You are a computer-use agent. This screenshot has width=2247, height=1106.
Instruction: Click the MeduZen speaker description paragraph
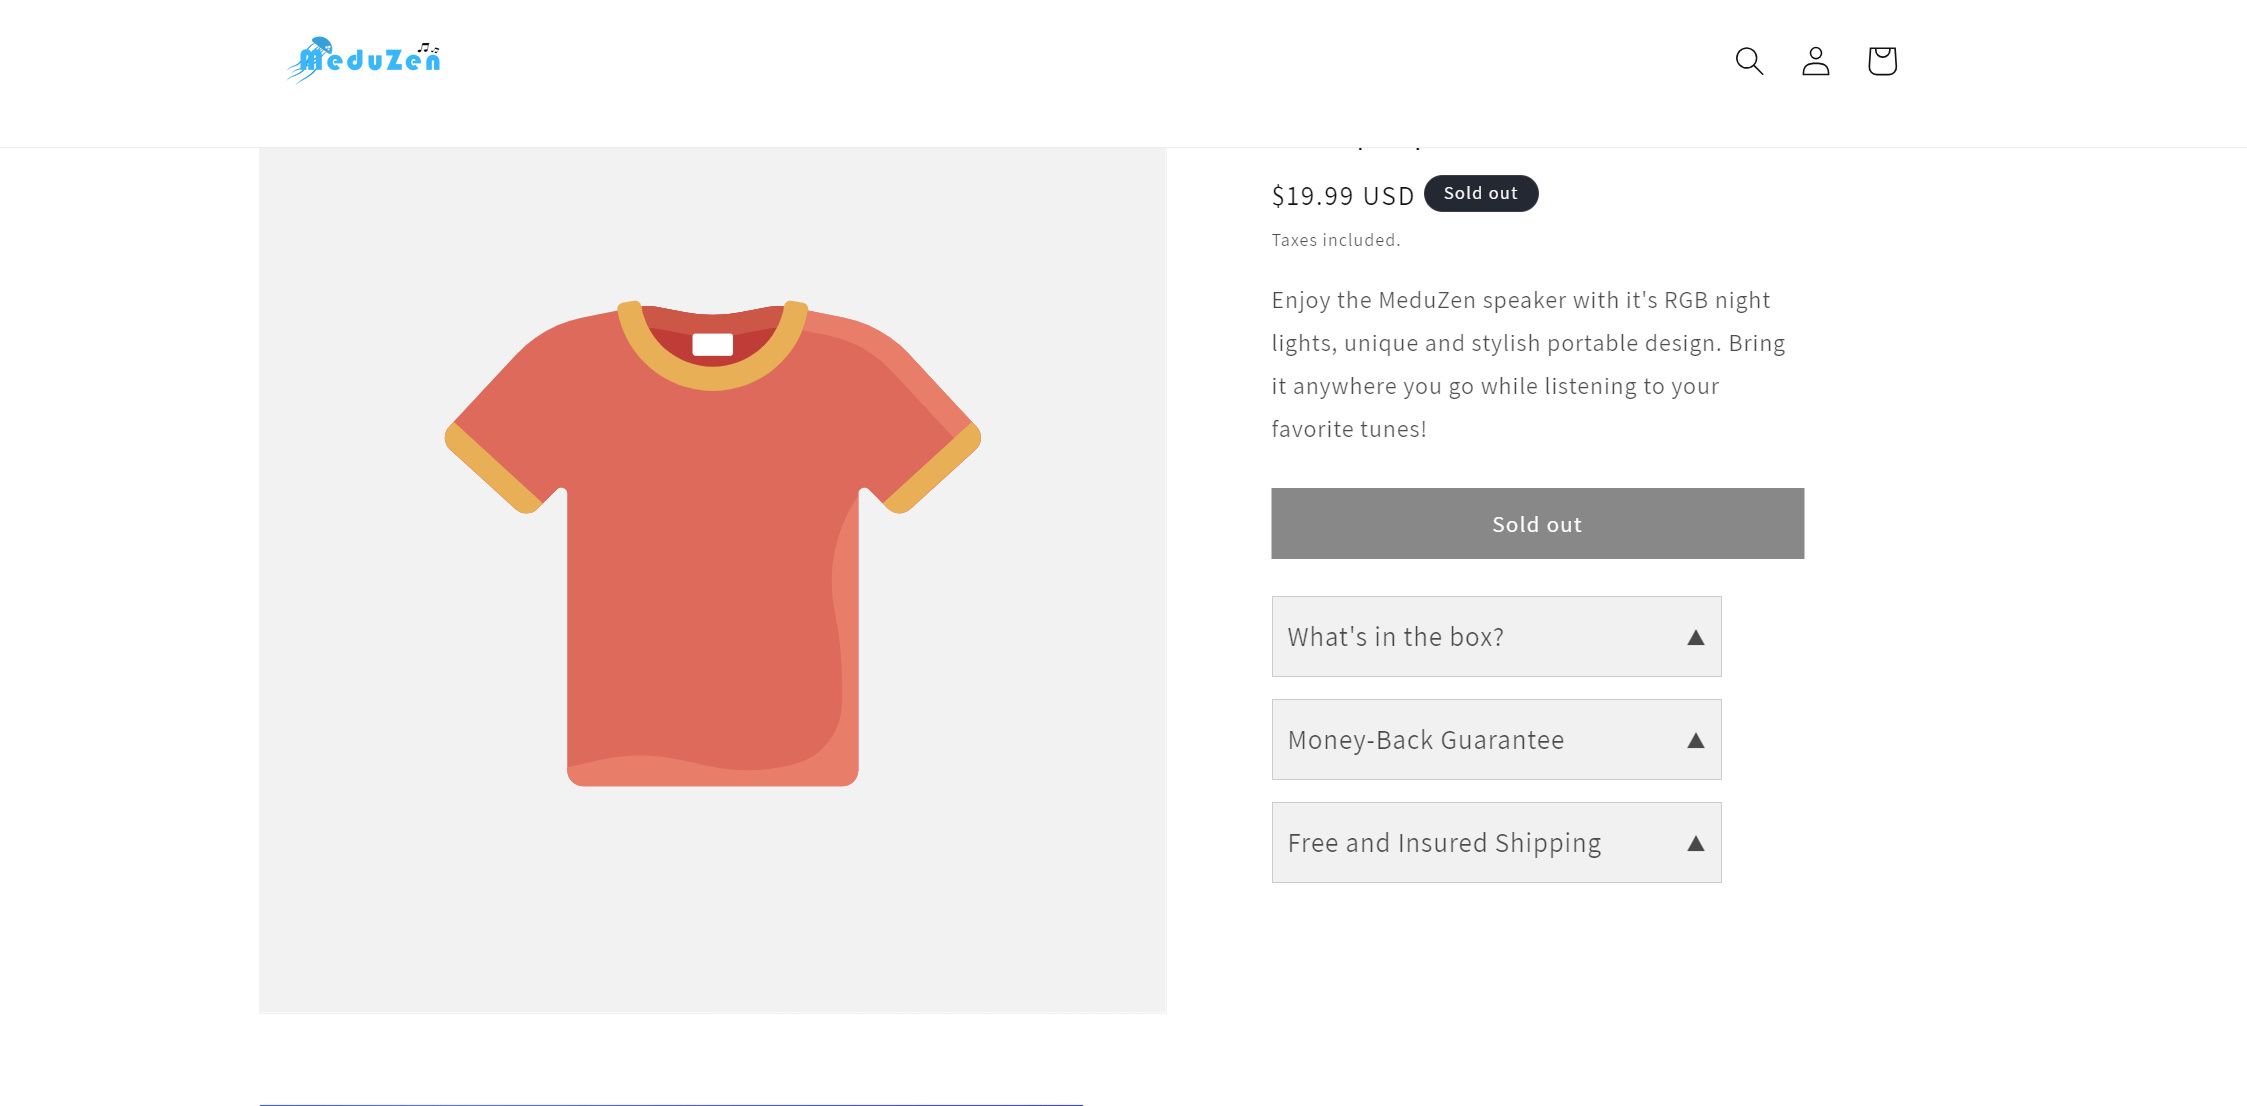tap(1527, 364)
